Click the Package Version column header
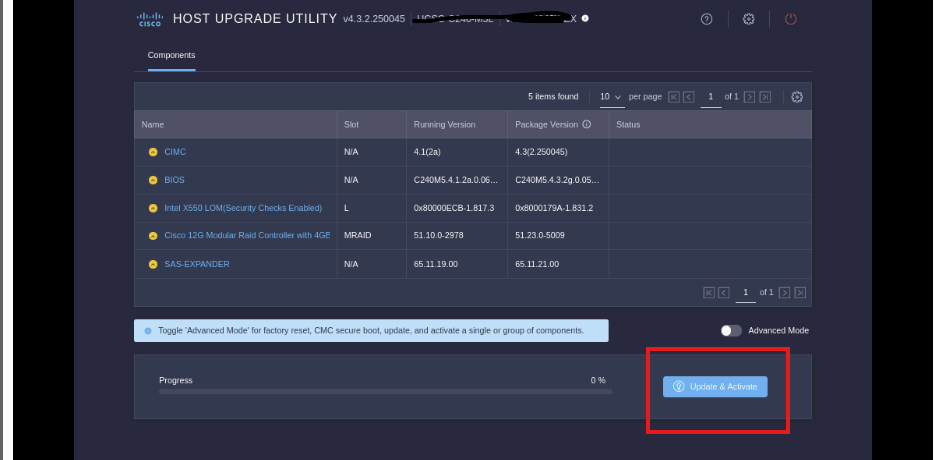 pos(558,124)
